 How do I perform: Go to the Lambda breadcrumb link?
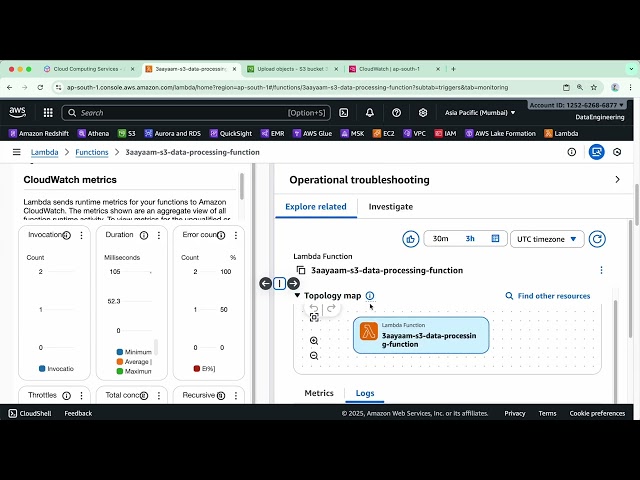pyautogui.click(x=44, y=152)
